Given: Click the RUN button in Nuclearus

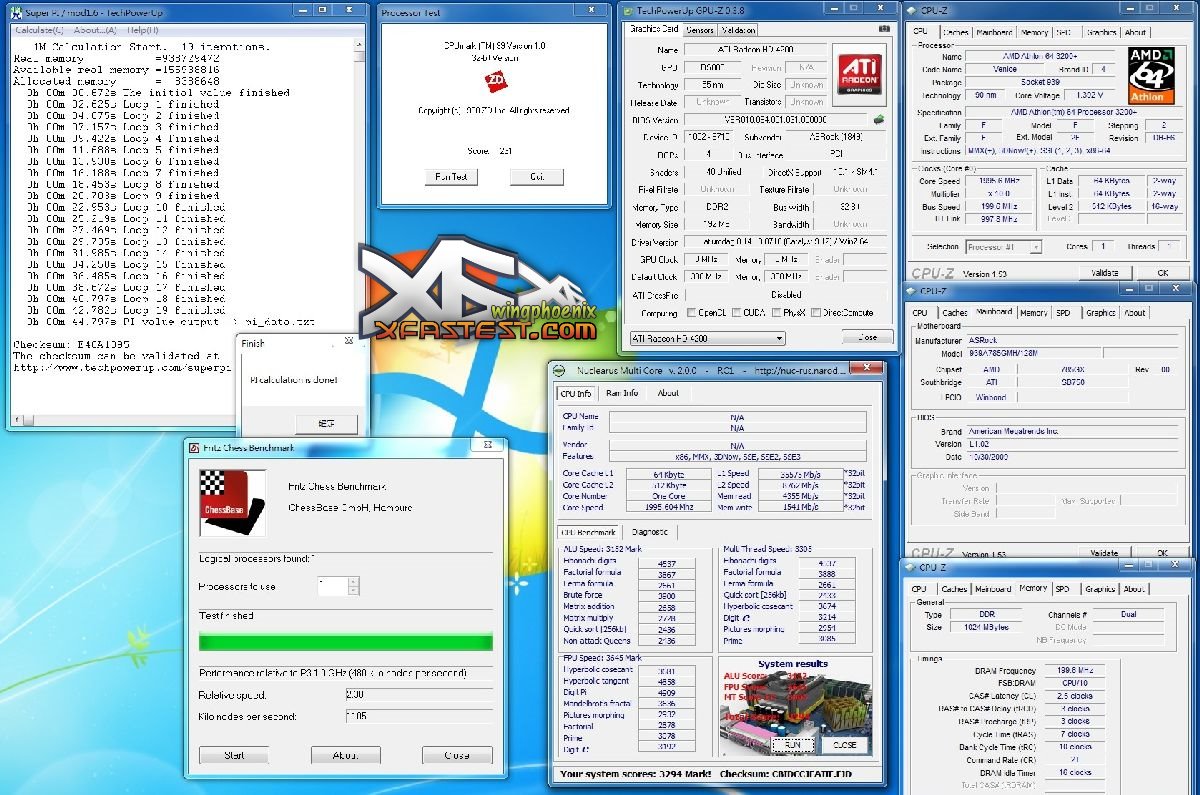Looking at the screenshot, I should [793, 744].
